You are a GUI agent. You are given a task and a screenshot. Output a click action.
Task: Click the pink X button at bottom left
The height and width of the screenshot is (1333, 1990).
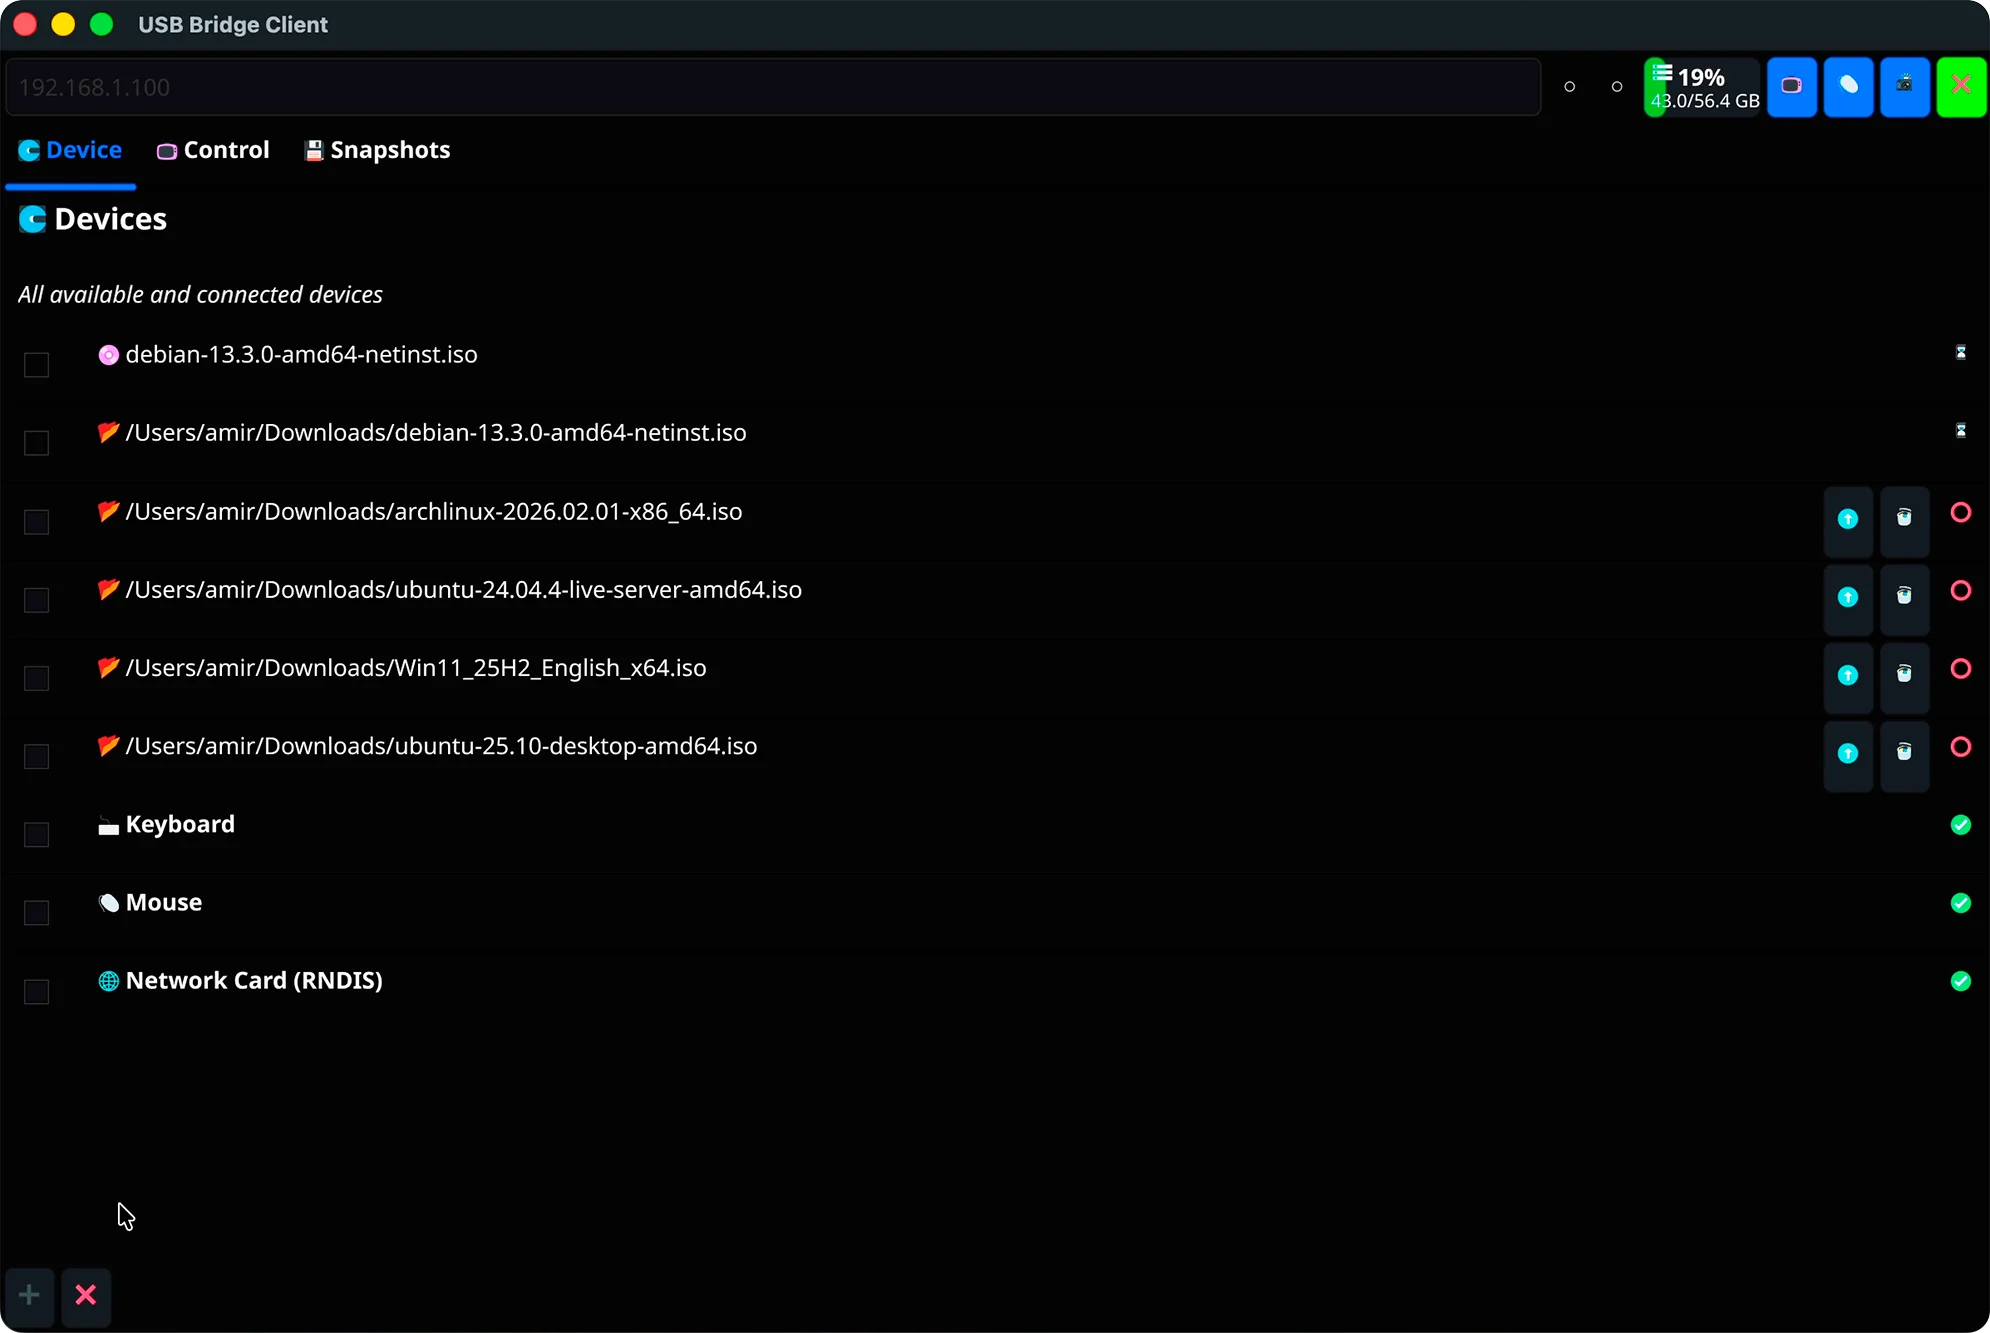coord(86,1296)
